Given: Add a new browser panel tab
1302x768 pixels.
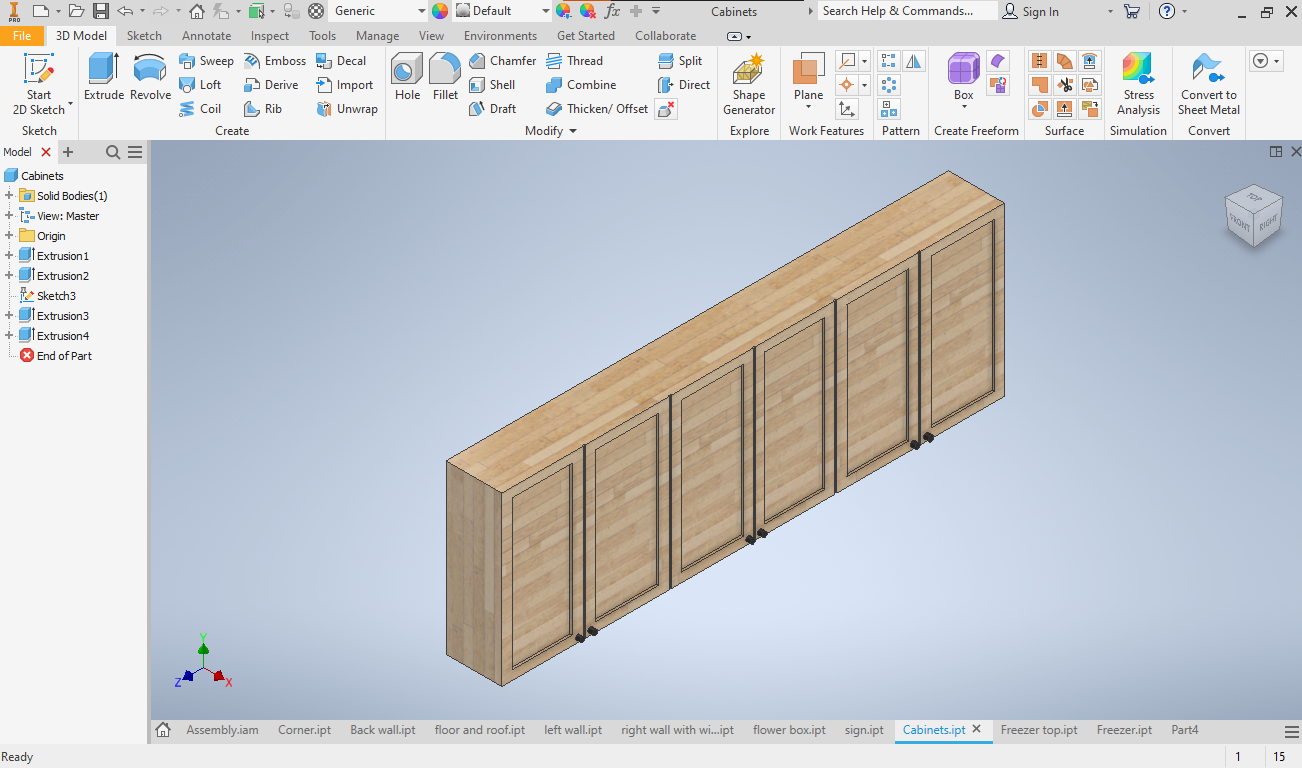Looking at the screenshot, I should pyautogui.click(x=68, y=152).
